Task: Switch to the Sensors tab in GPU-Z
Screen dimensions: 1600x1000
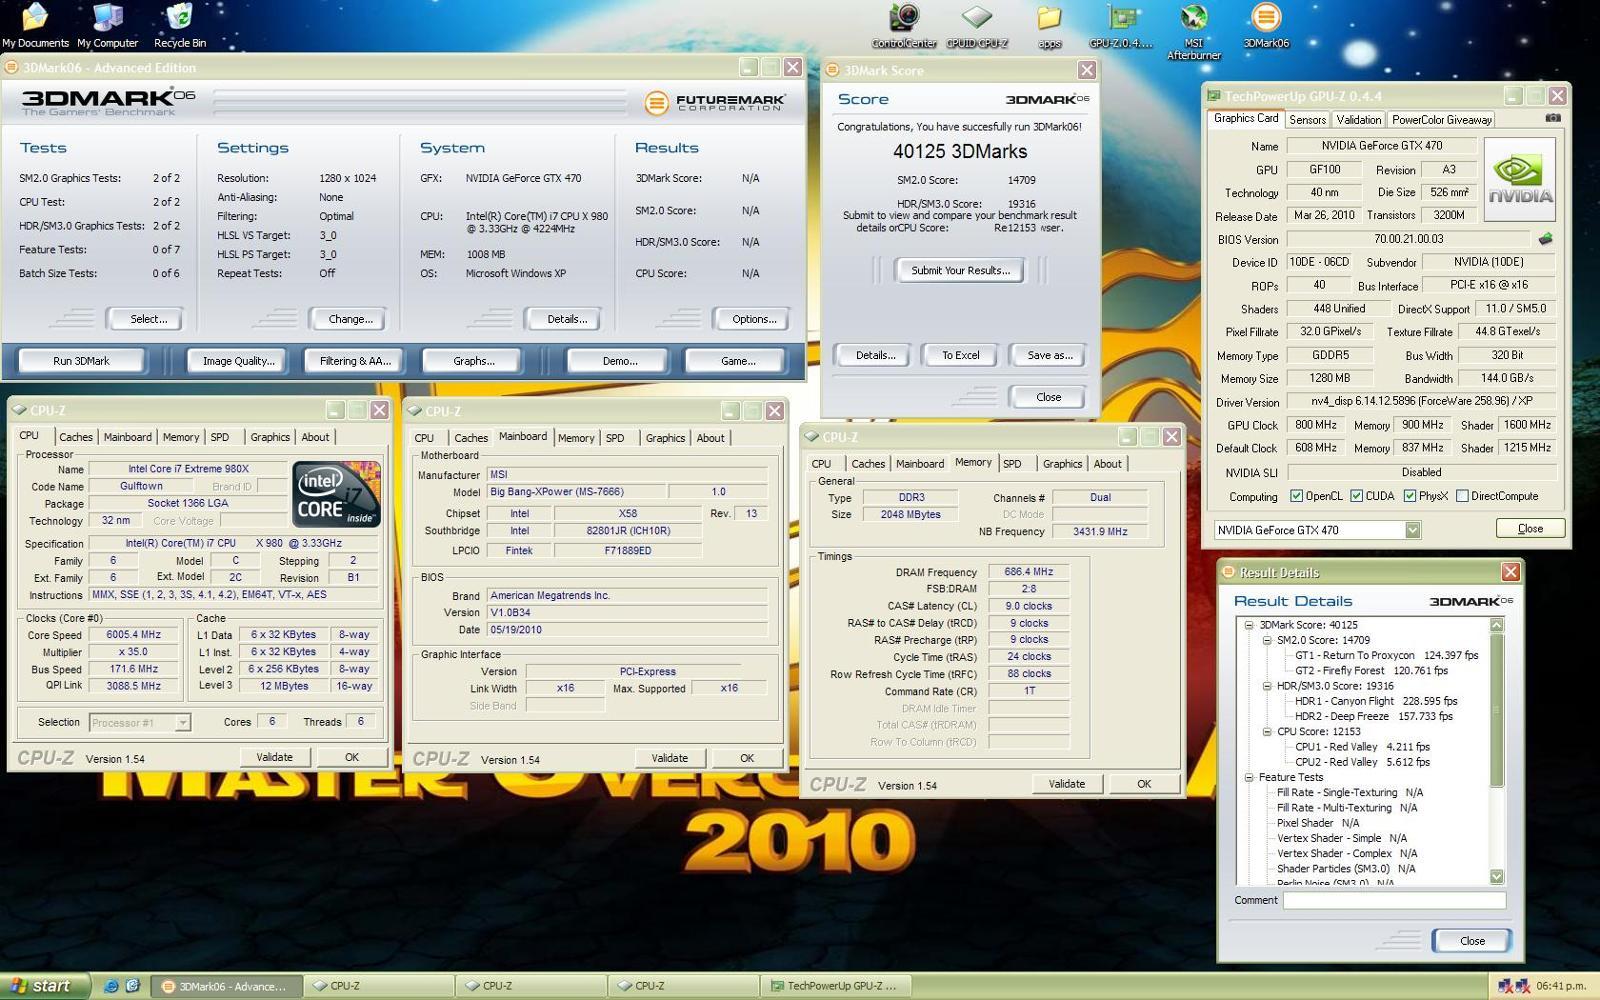Action: tap(1307, 119)
